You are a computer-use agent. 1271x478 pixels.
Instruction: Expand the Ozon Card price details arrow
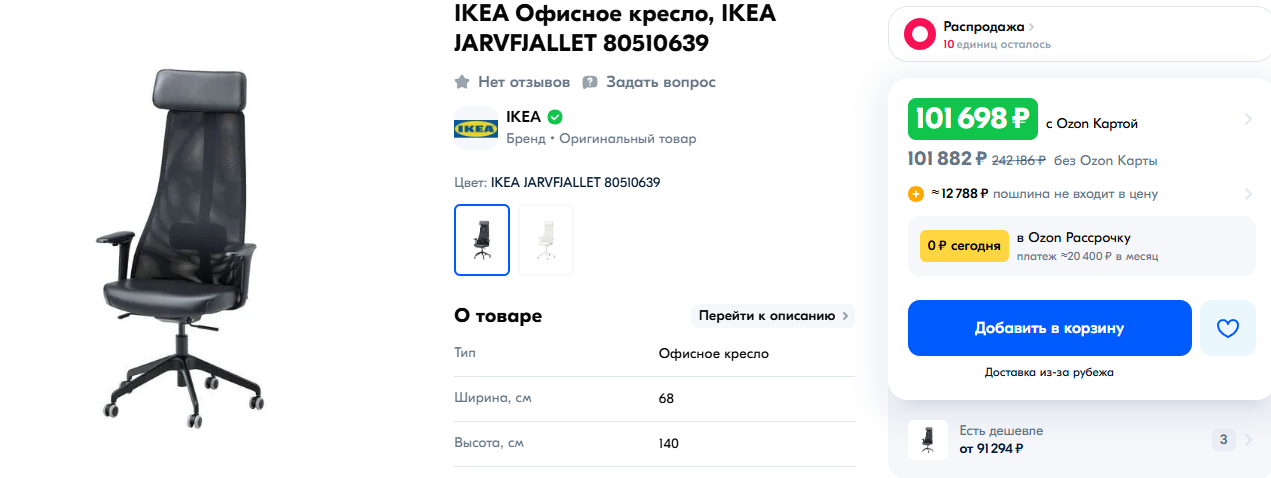(1248, 120)
